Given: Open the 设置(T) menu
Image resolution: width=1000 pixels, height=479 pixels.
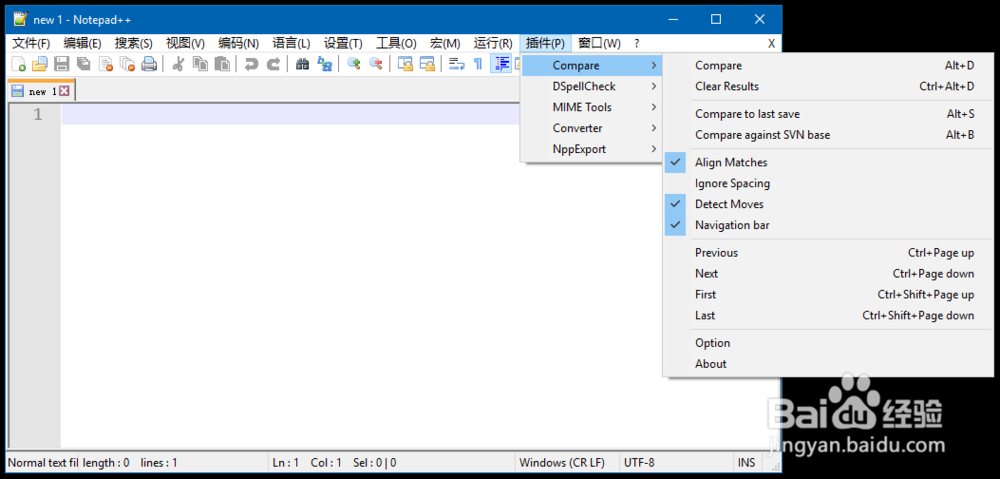Looking at the screenshot, I should [343, 43].
